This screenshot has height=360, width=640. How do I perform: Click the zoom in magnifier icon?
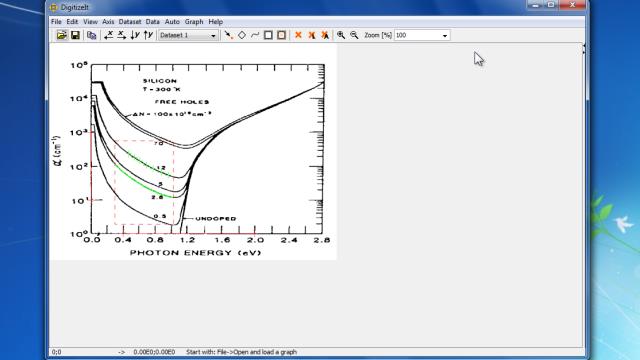click(341, 35)
